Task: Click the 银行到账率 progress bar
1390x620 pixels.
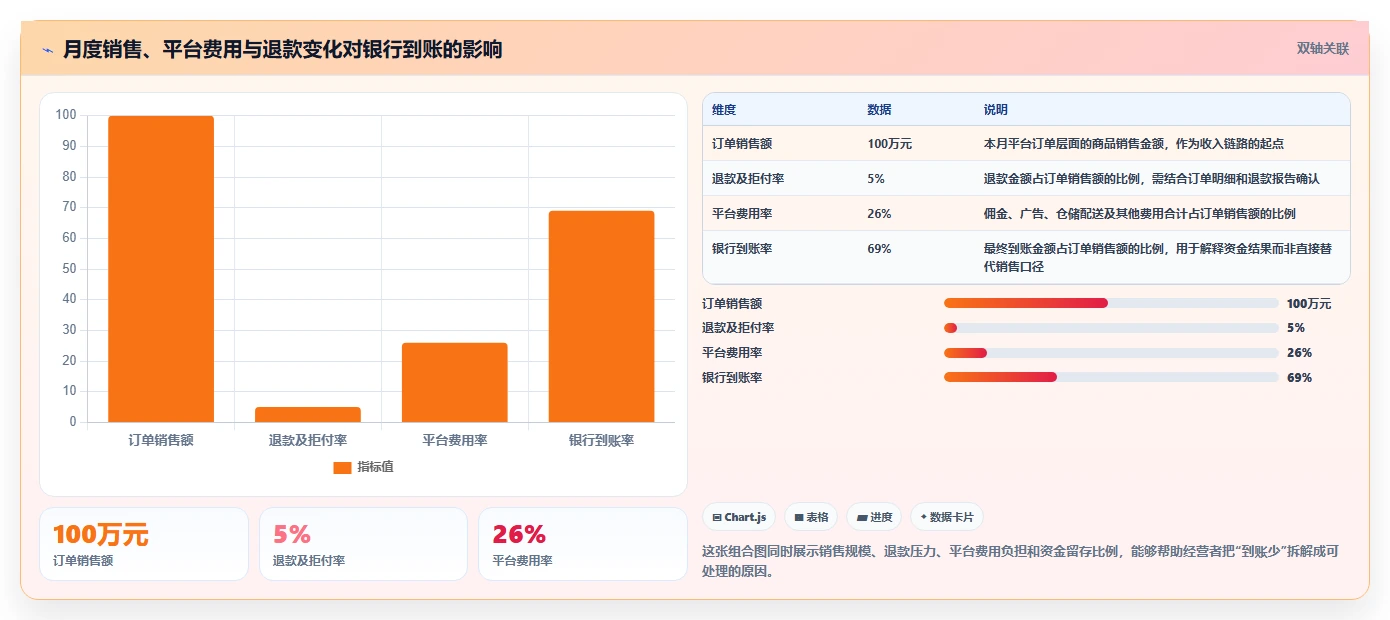Action: (1111, 377)
